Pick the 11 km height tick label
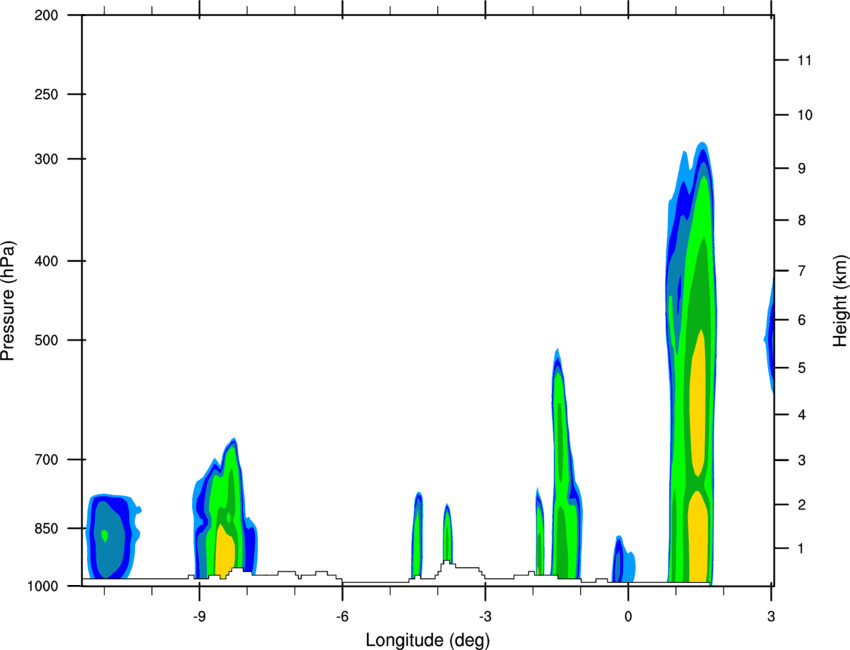This screenshot has width=850, height=650. tap(805, 60)
